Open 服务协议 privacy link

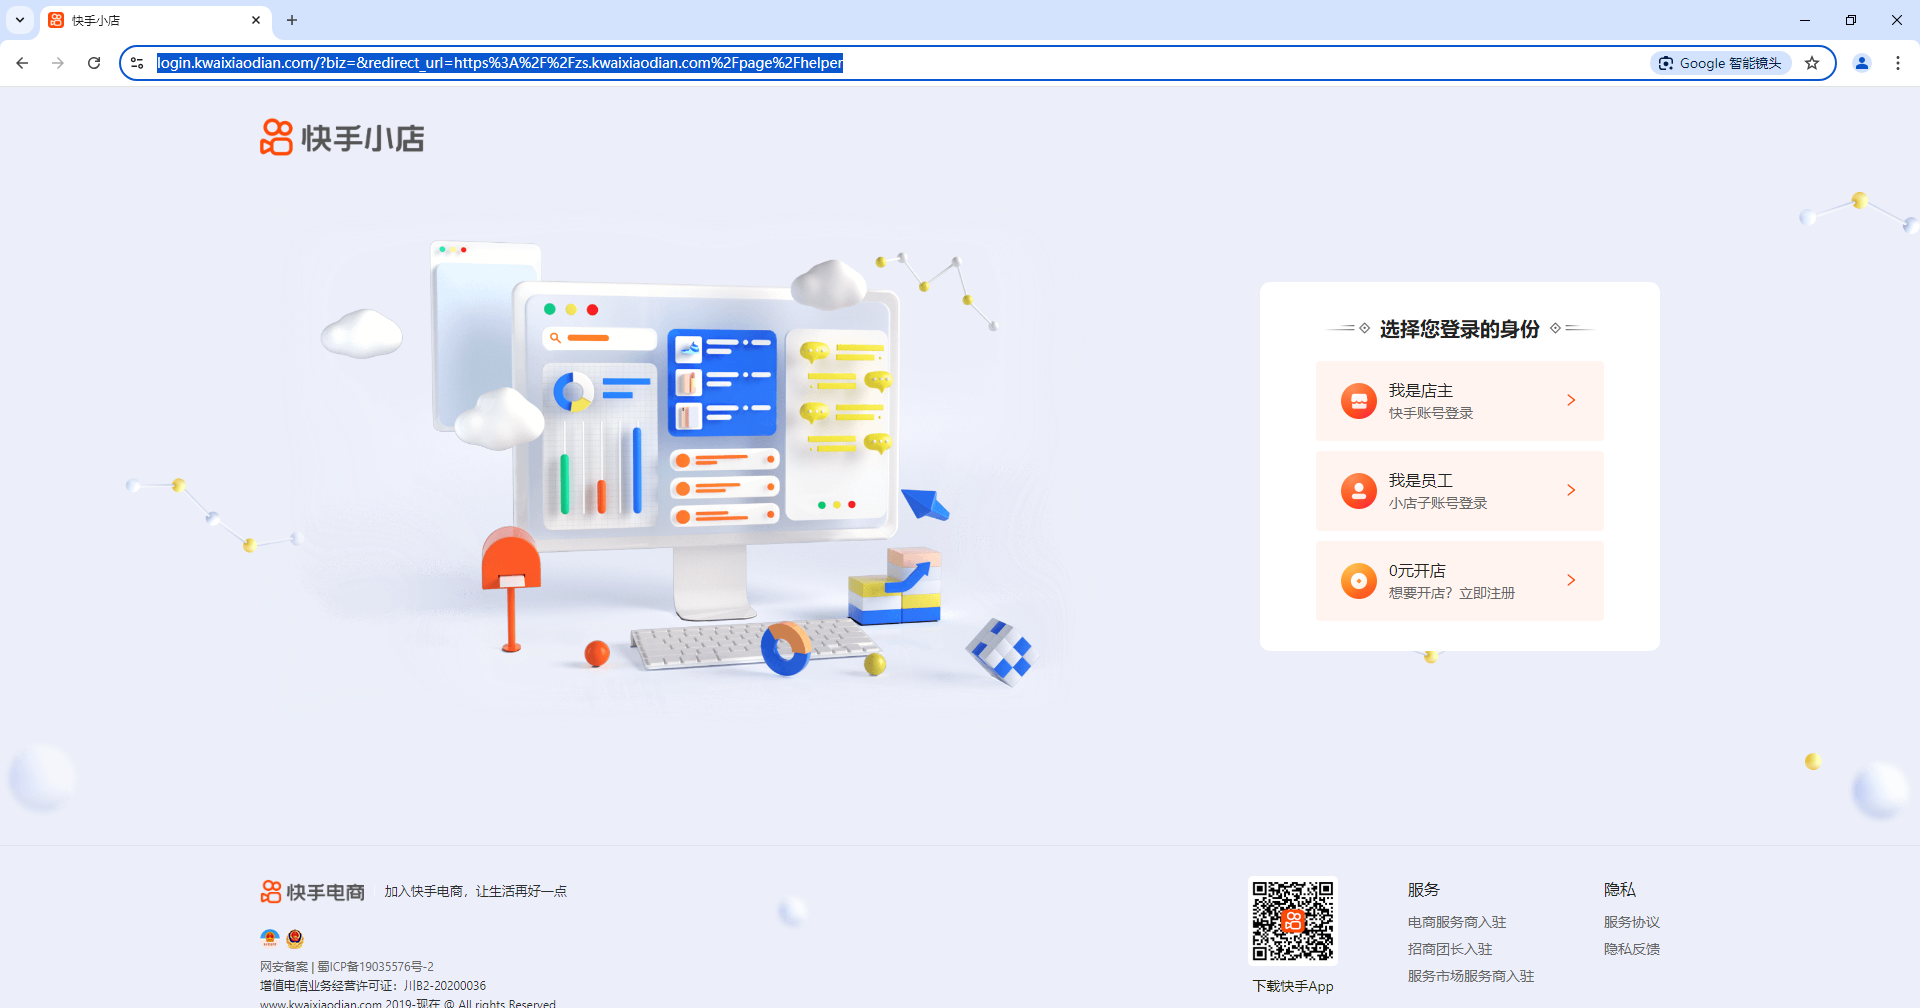click(x=1632, y=922)
